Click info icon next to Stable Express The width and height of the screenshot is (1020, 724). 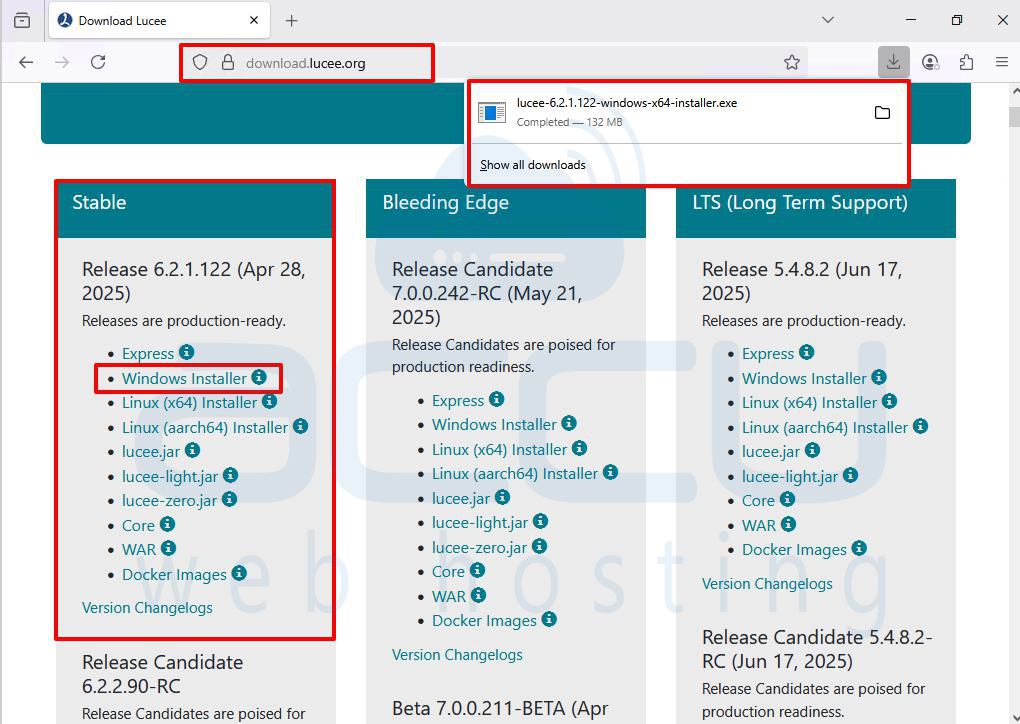187,352
